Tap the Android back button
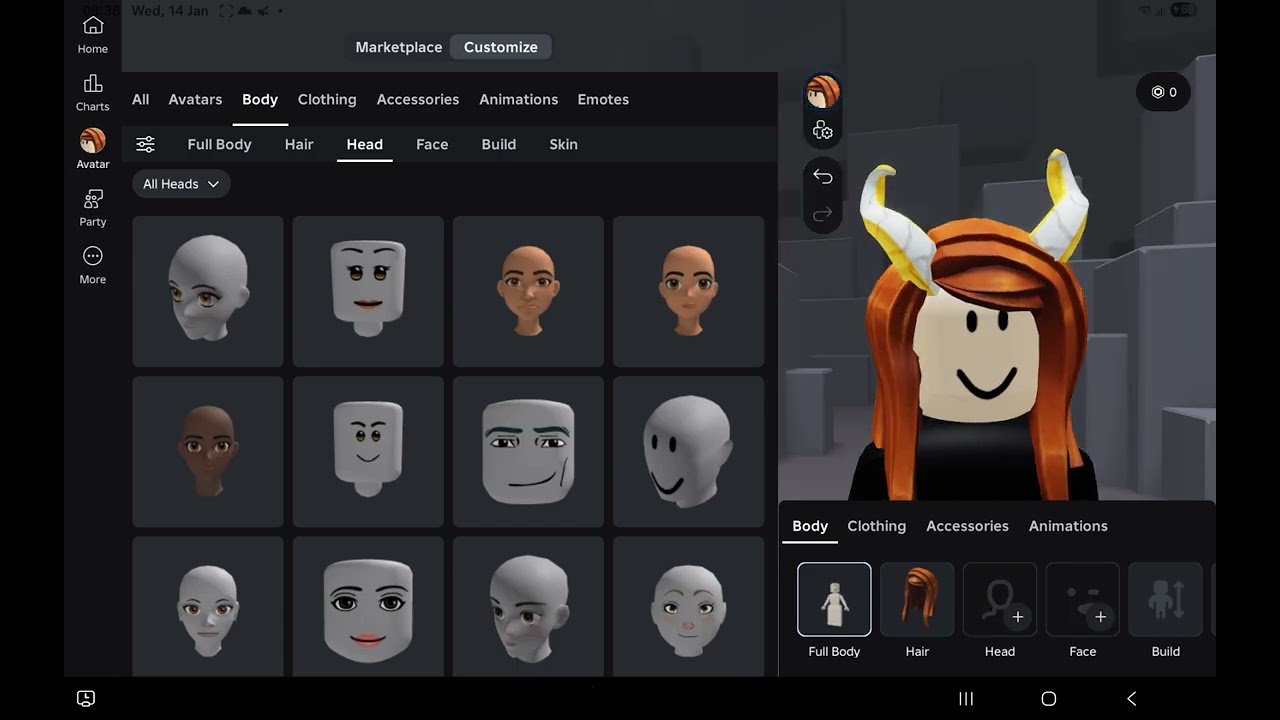1280x720 pixels. tap(1132, 699)
